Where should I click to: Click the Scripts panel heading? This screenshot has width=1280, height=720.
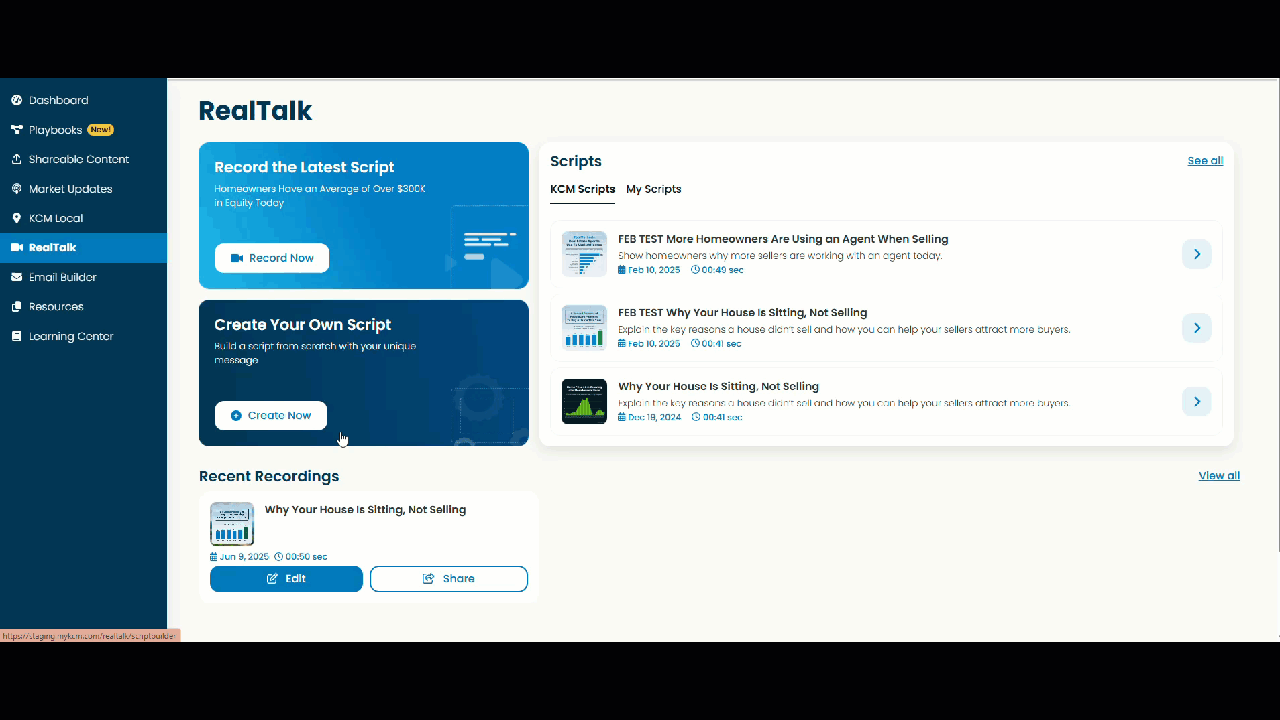576,161
